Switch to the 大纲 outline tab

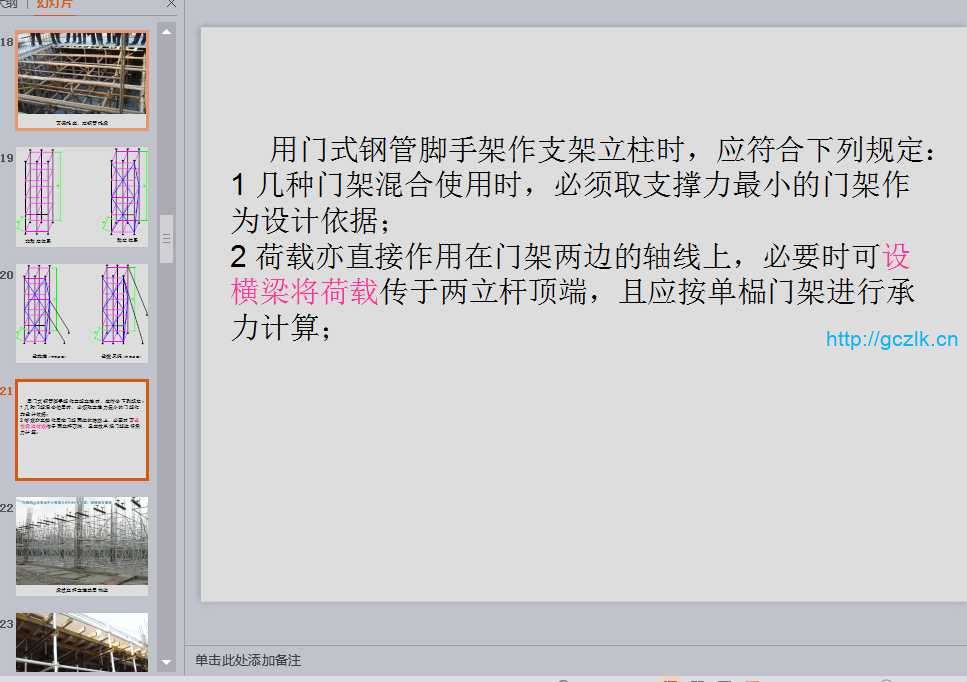click(9, 4)
